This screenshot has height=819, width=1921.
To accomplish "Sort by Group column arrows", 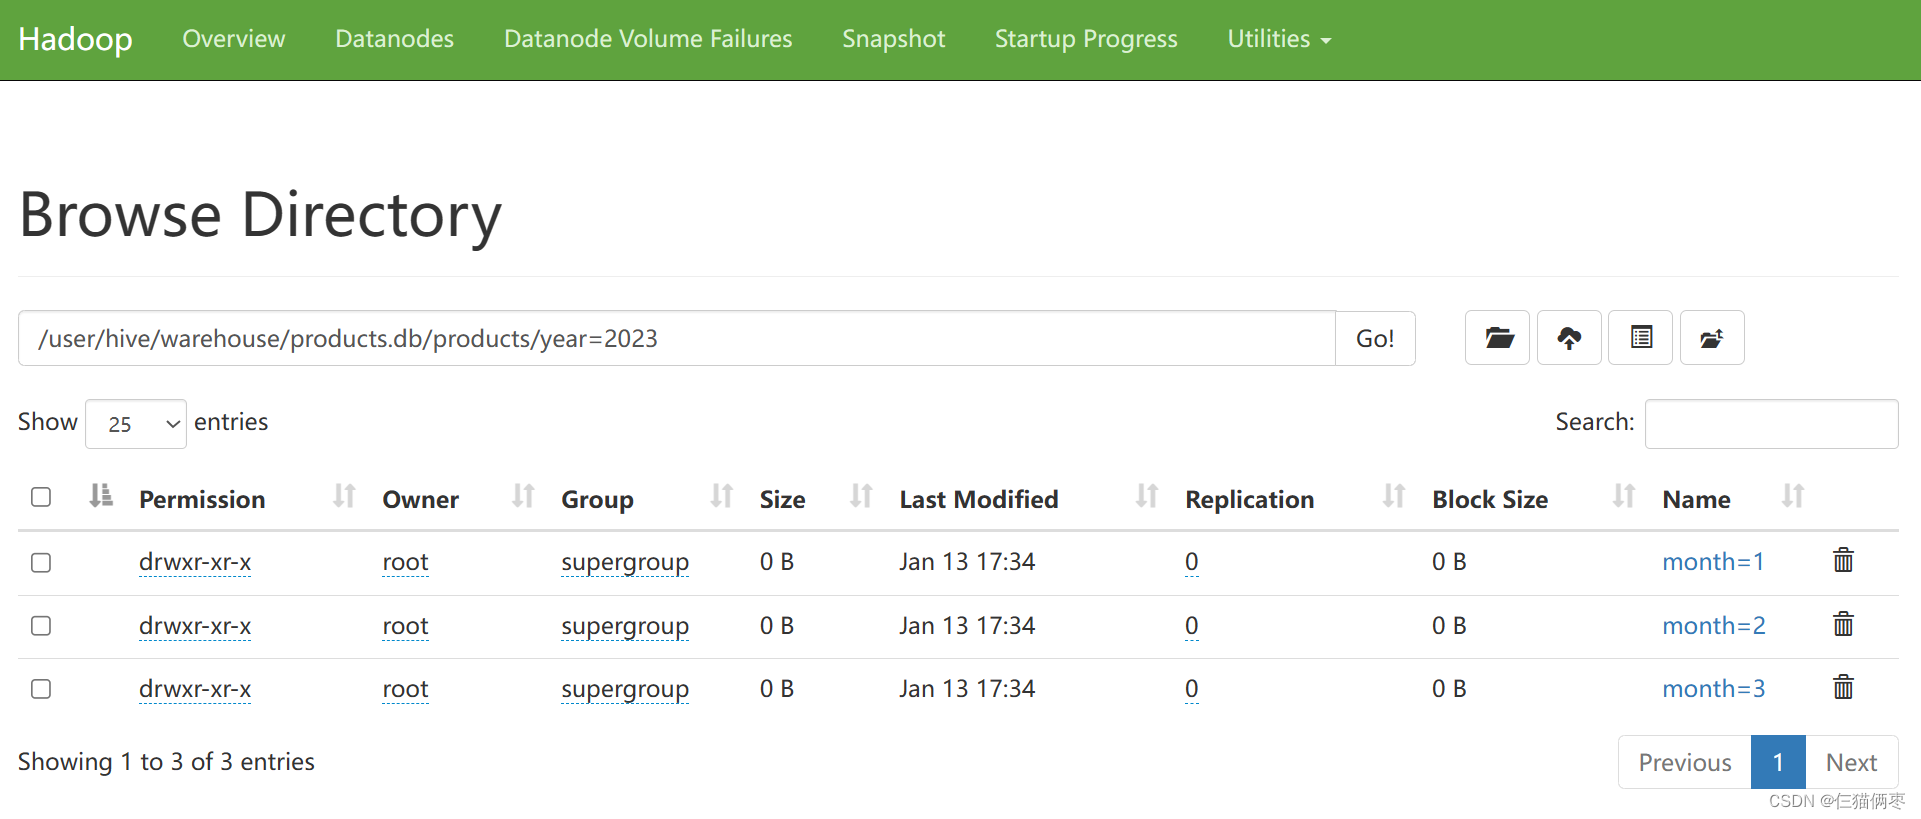I will point(722,496).
